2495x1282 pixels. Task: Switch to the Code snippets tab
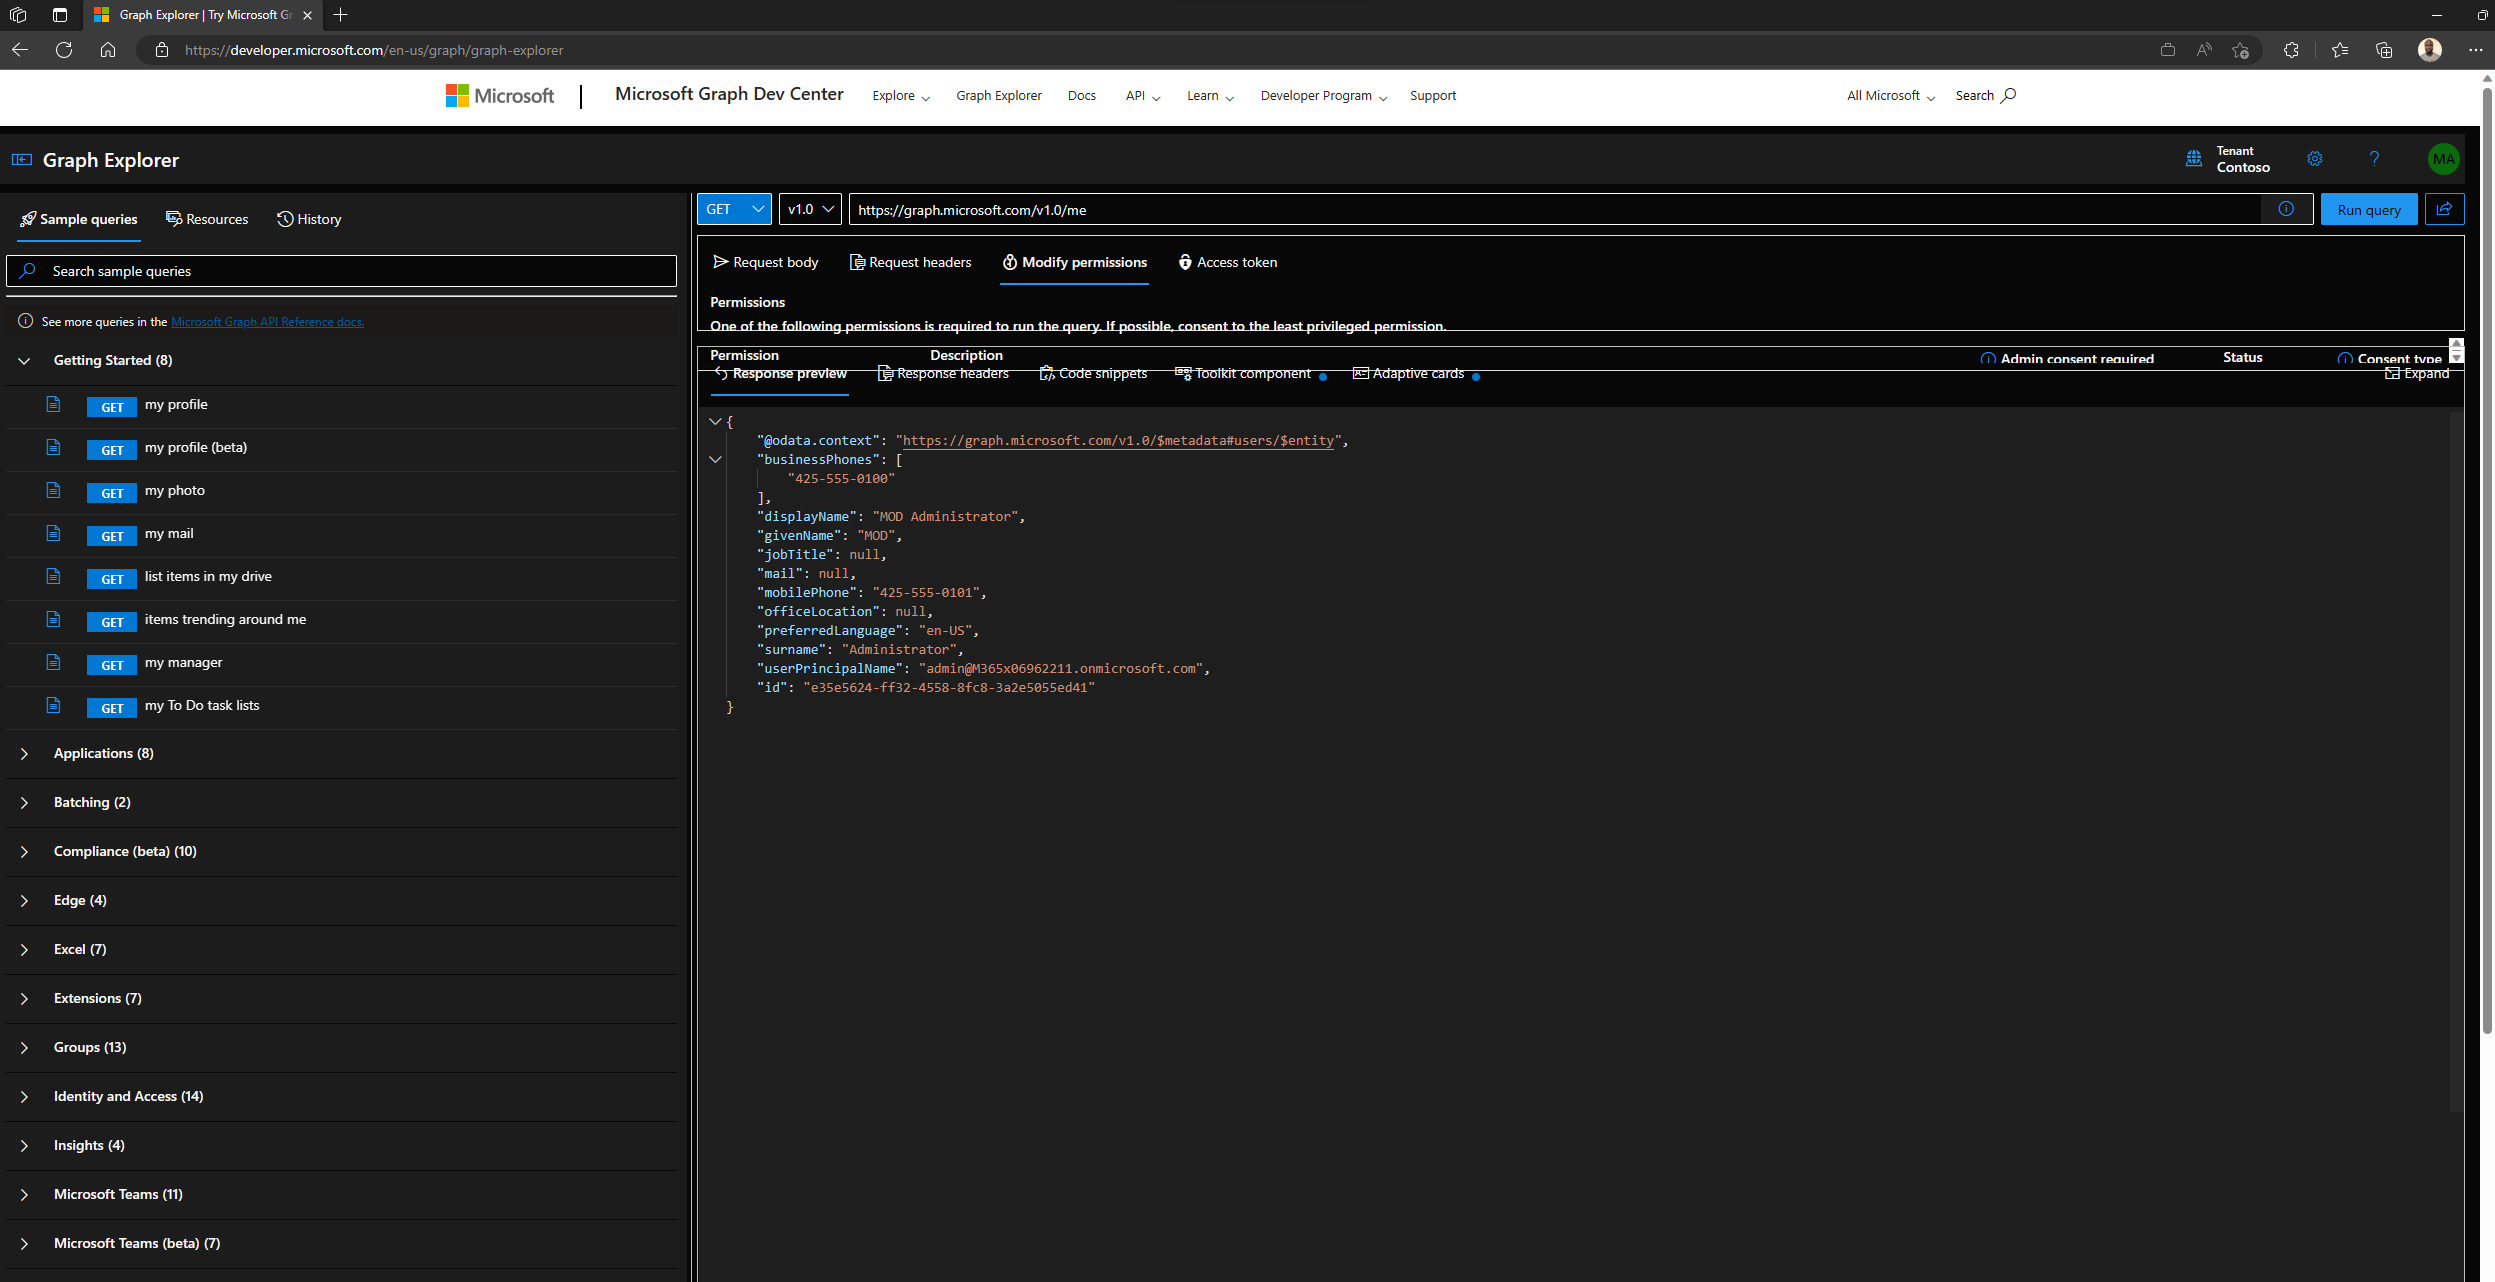click(1092, 373)
